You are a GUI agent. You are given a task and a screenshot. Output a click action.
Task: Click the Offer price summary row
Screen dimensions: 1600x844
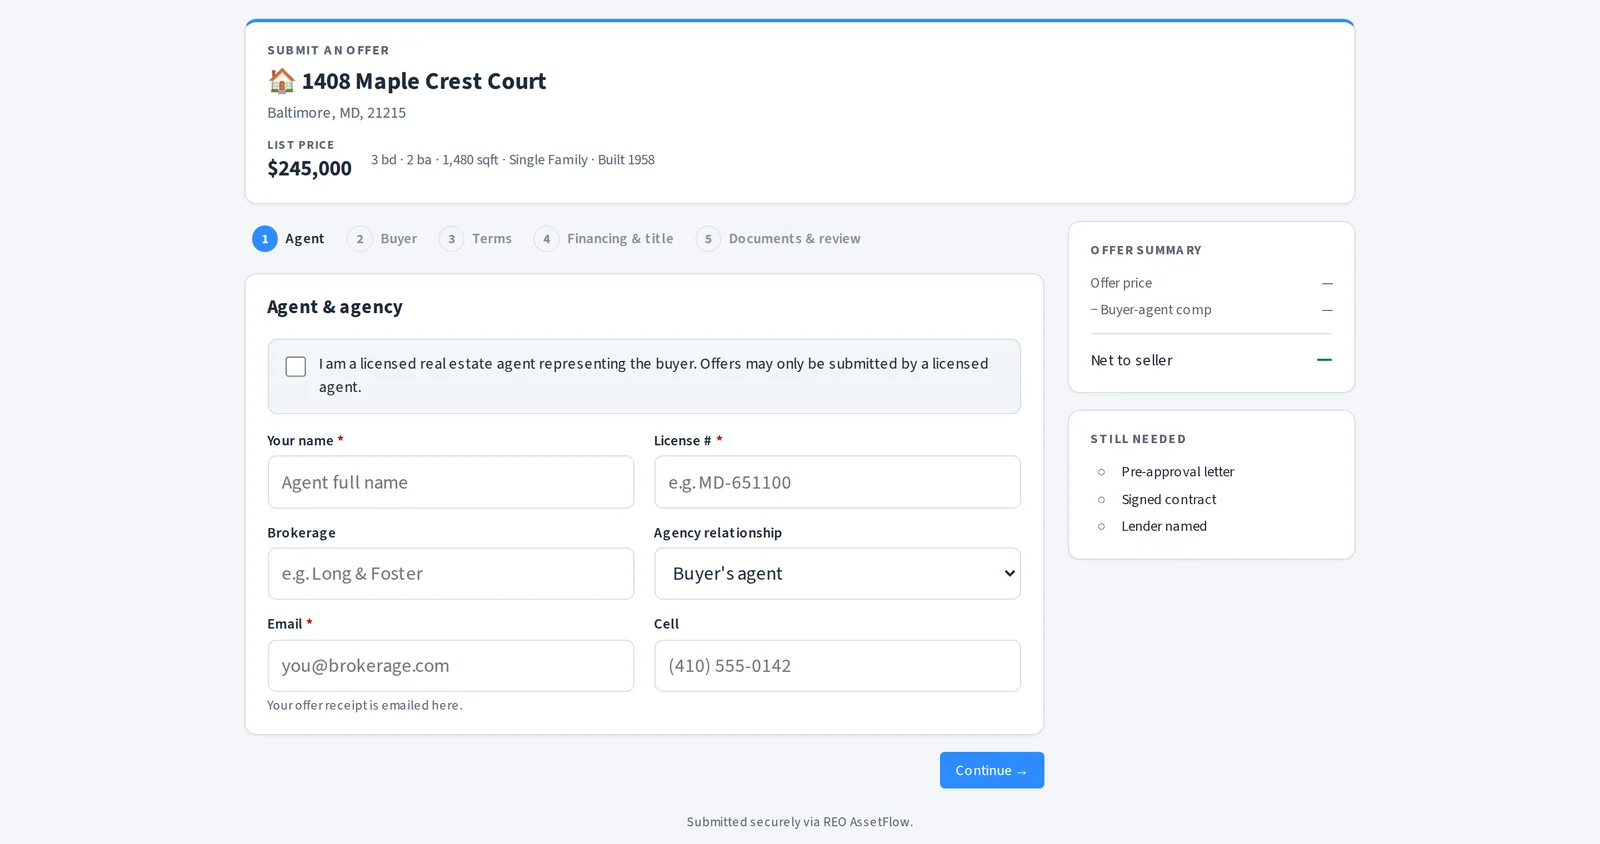pyautogui.click(x=1211, y=283)
